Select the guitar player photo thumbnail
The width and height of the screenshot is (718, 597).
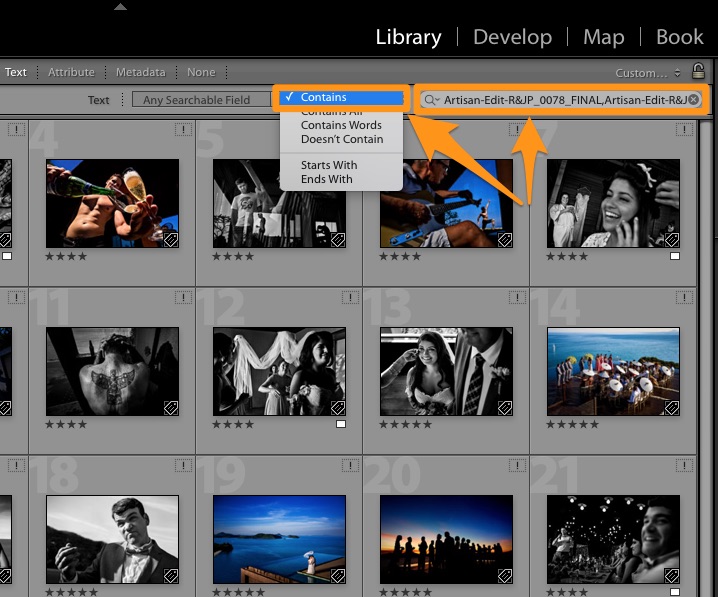tap(446, 204)
